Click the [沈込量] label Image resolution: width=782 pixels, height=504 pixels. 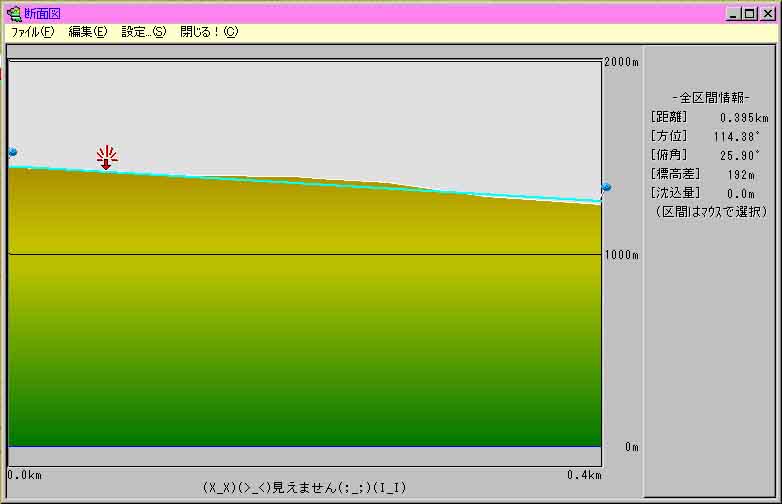pyautogui.click(x=675, y=193)
